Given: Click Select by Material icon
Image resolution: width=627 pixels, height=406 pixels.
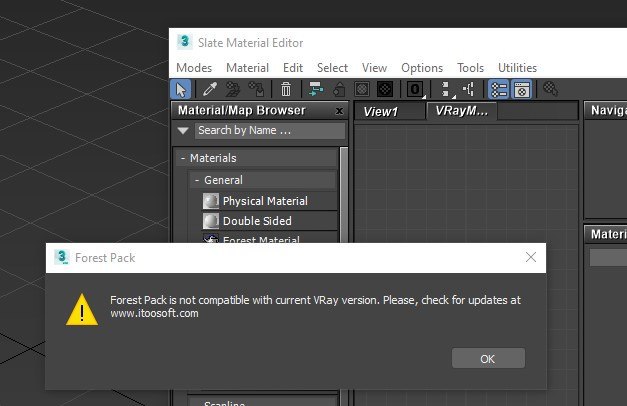Looking at the screenshot, I should coord(551,89).
